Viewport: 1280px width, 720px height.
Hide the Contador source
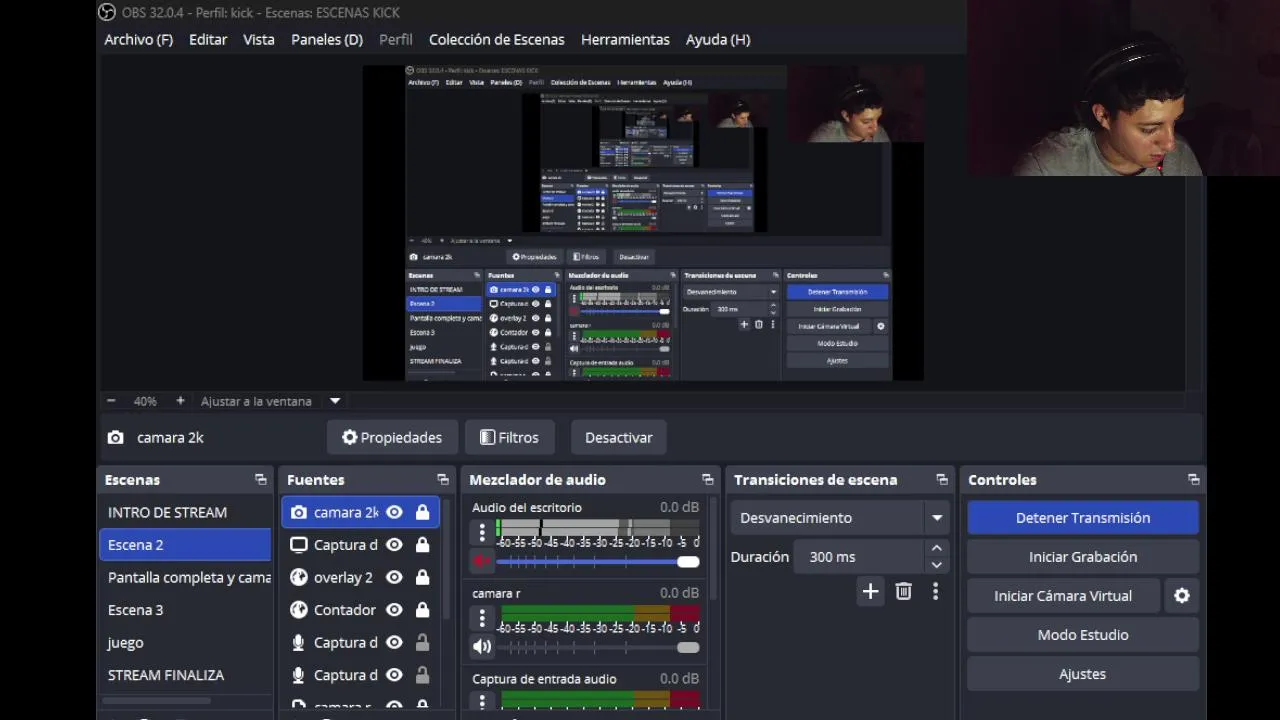tap(395, 610)
